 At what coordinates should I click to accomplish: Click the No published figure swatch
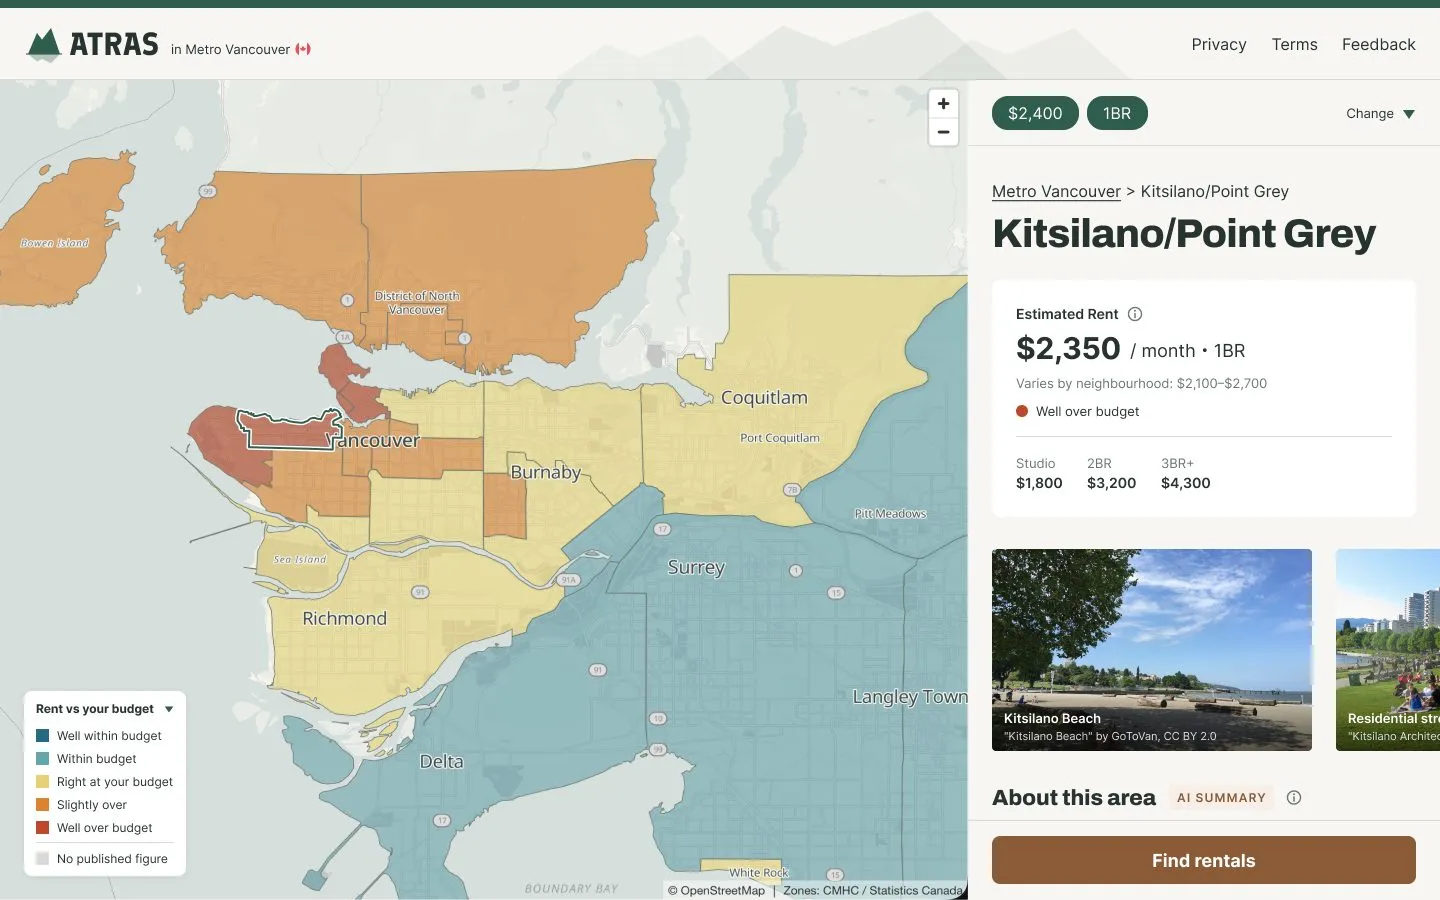(x=43, y=859)
